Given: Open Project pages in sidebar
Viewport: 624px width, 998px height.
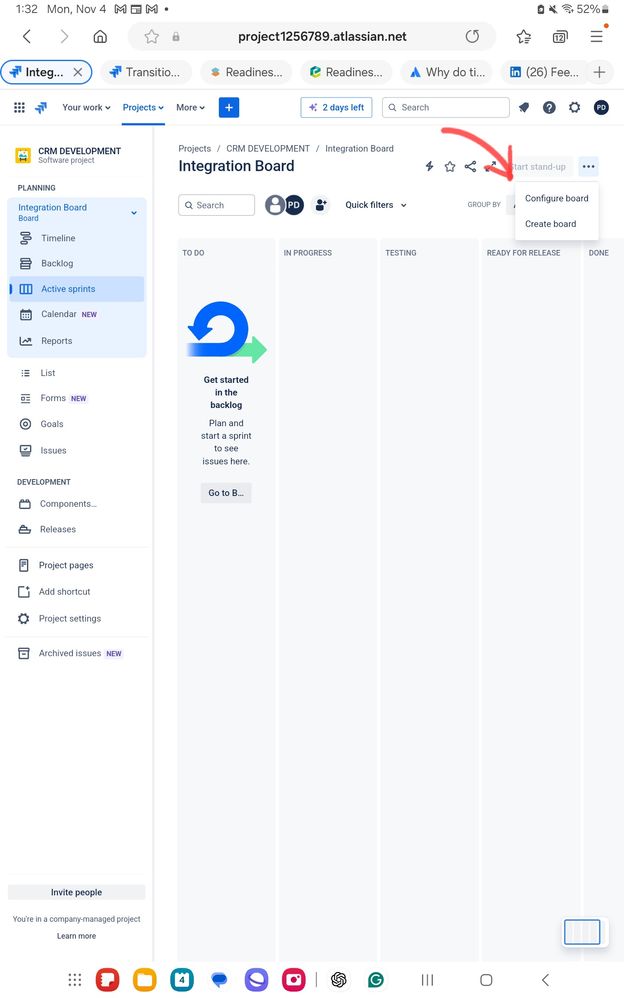Looking at the screenshot, I should pos(76,565).
